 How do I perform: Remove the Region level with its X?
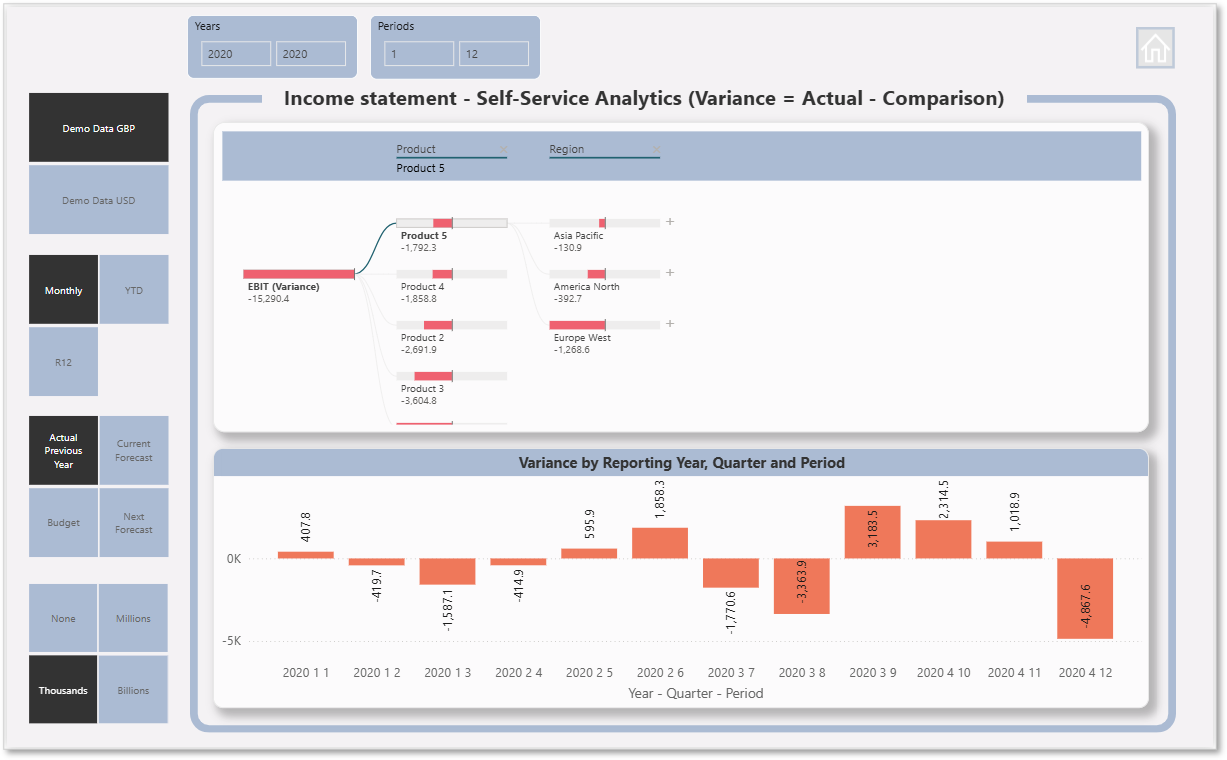656,150
